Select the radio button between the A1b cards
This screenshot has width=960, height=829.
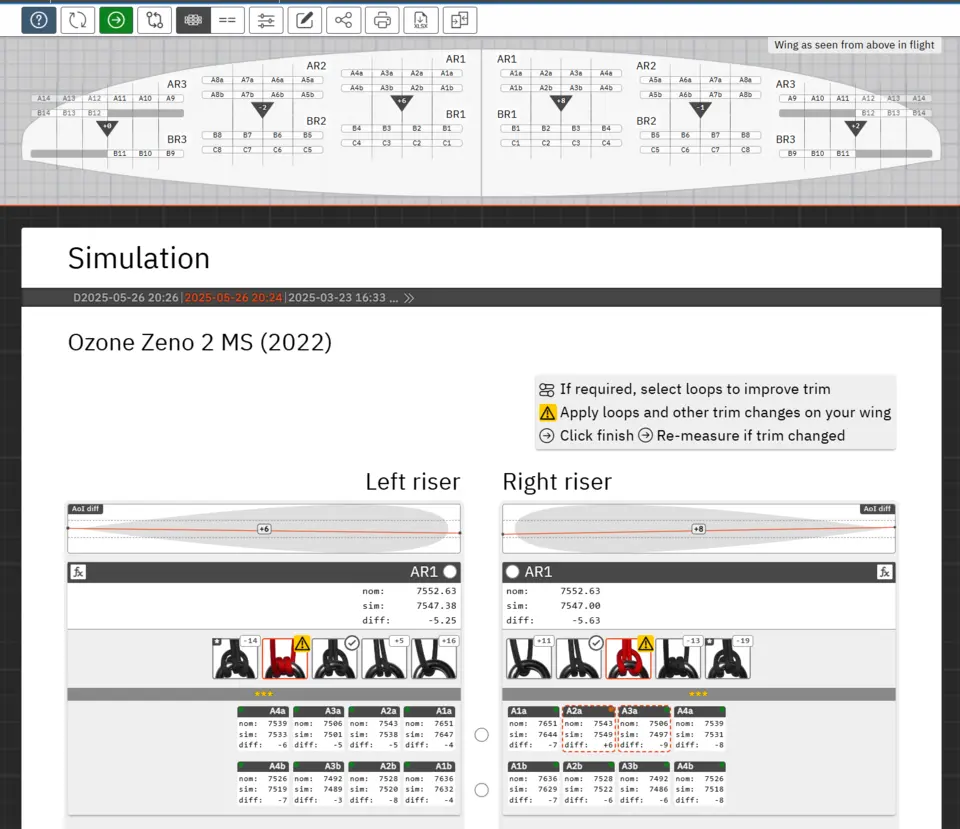(x=482, y=790)
